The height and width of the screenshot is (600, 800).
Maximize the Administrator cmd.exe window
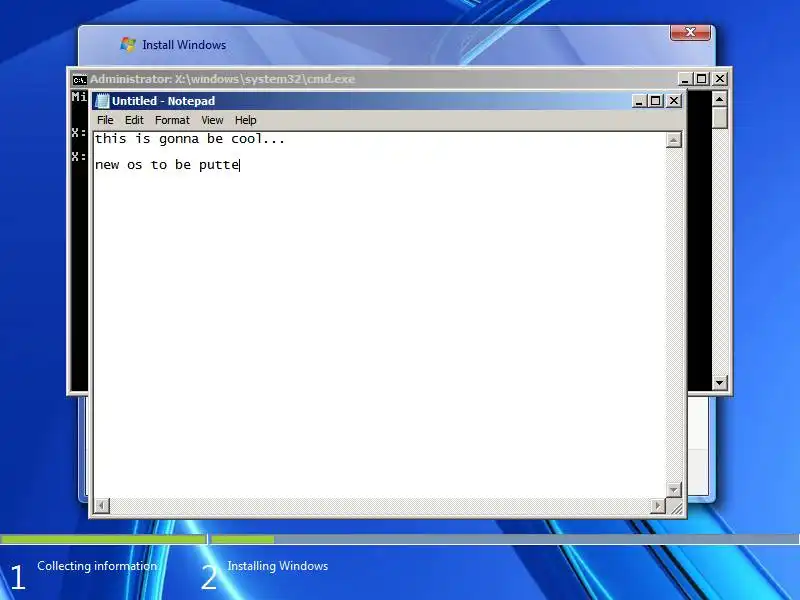click(x=702, y=79)
